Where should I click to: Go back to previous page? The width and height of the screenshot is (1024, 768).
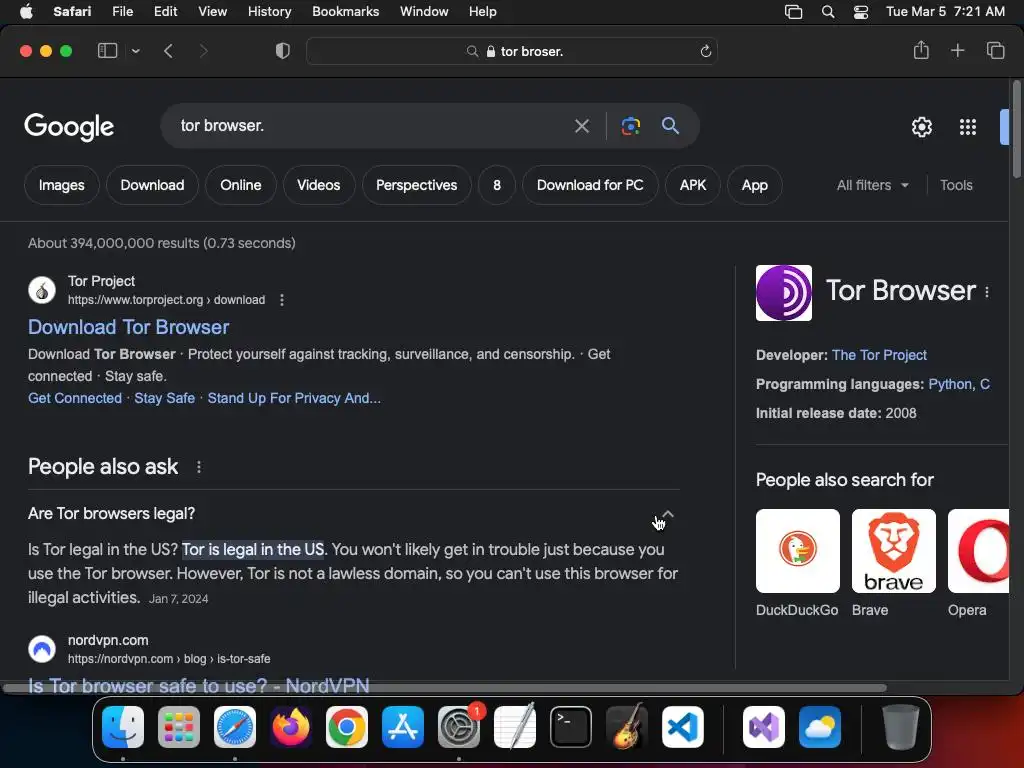tap(168, 51)
